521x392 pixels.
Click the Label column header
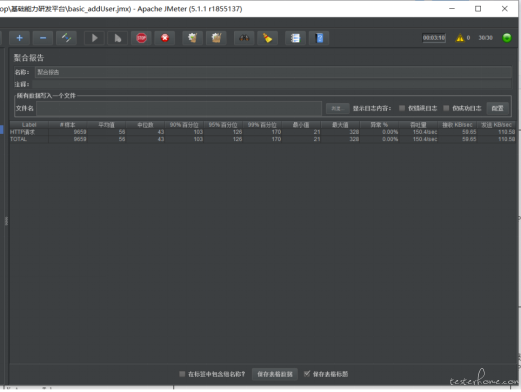pyautogui.click(x=29, y=125)
